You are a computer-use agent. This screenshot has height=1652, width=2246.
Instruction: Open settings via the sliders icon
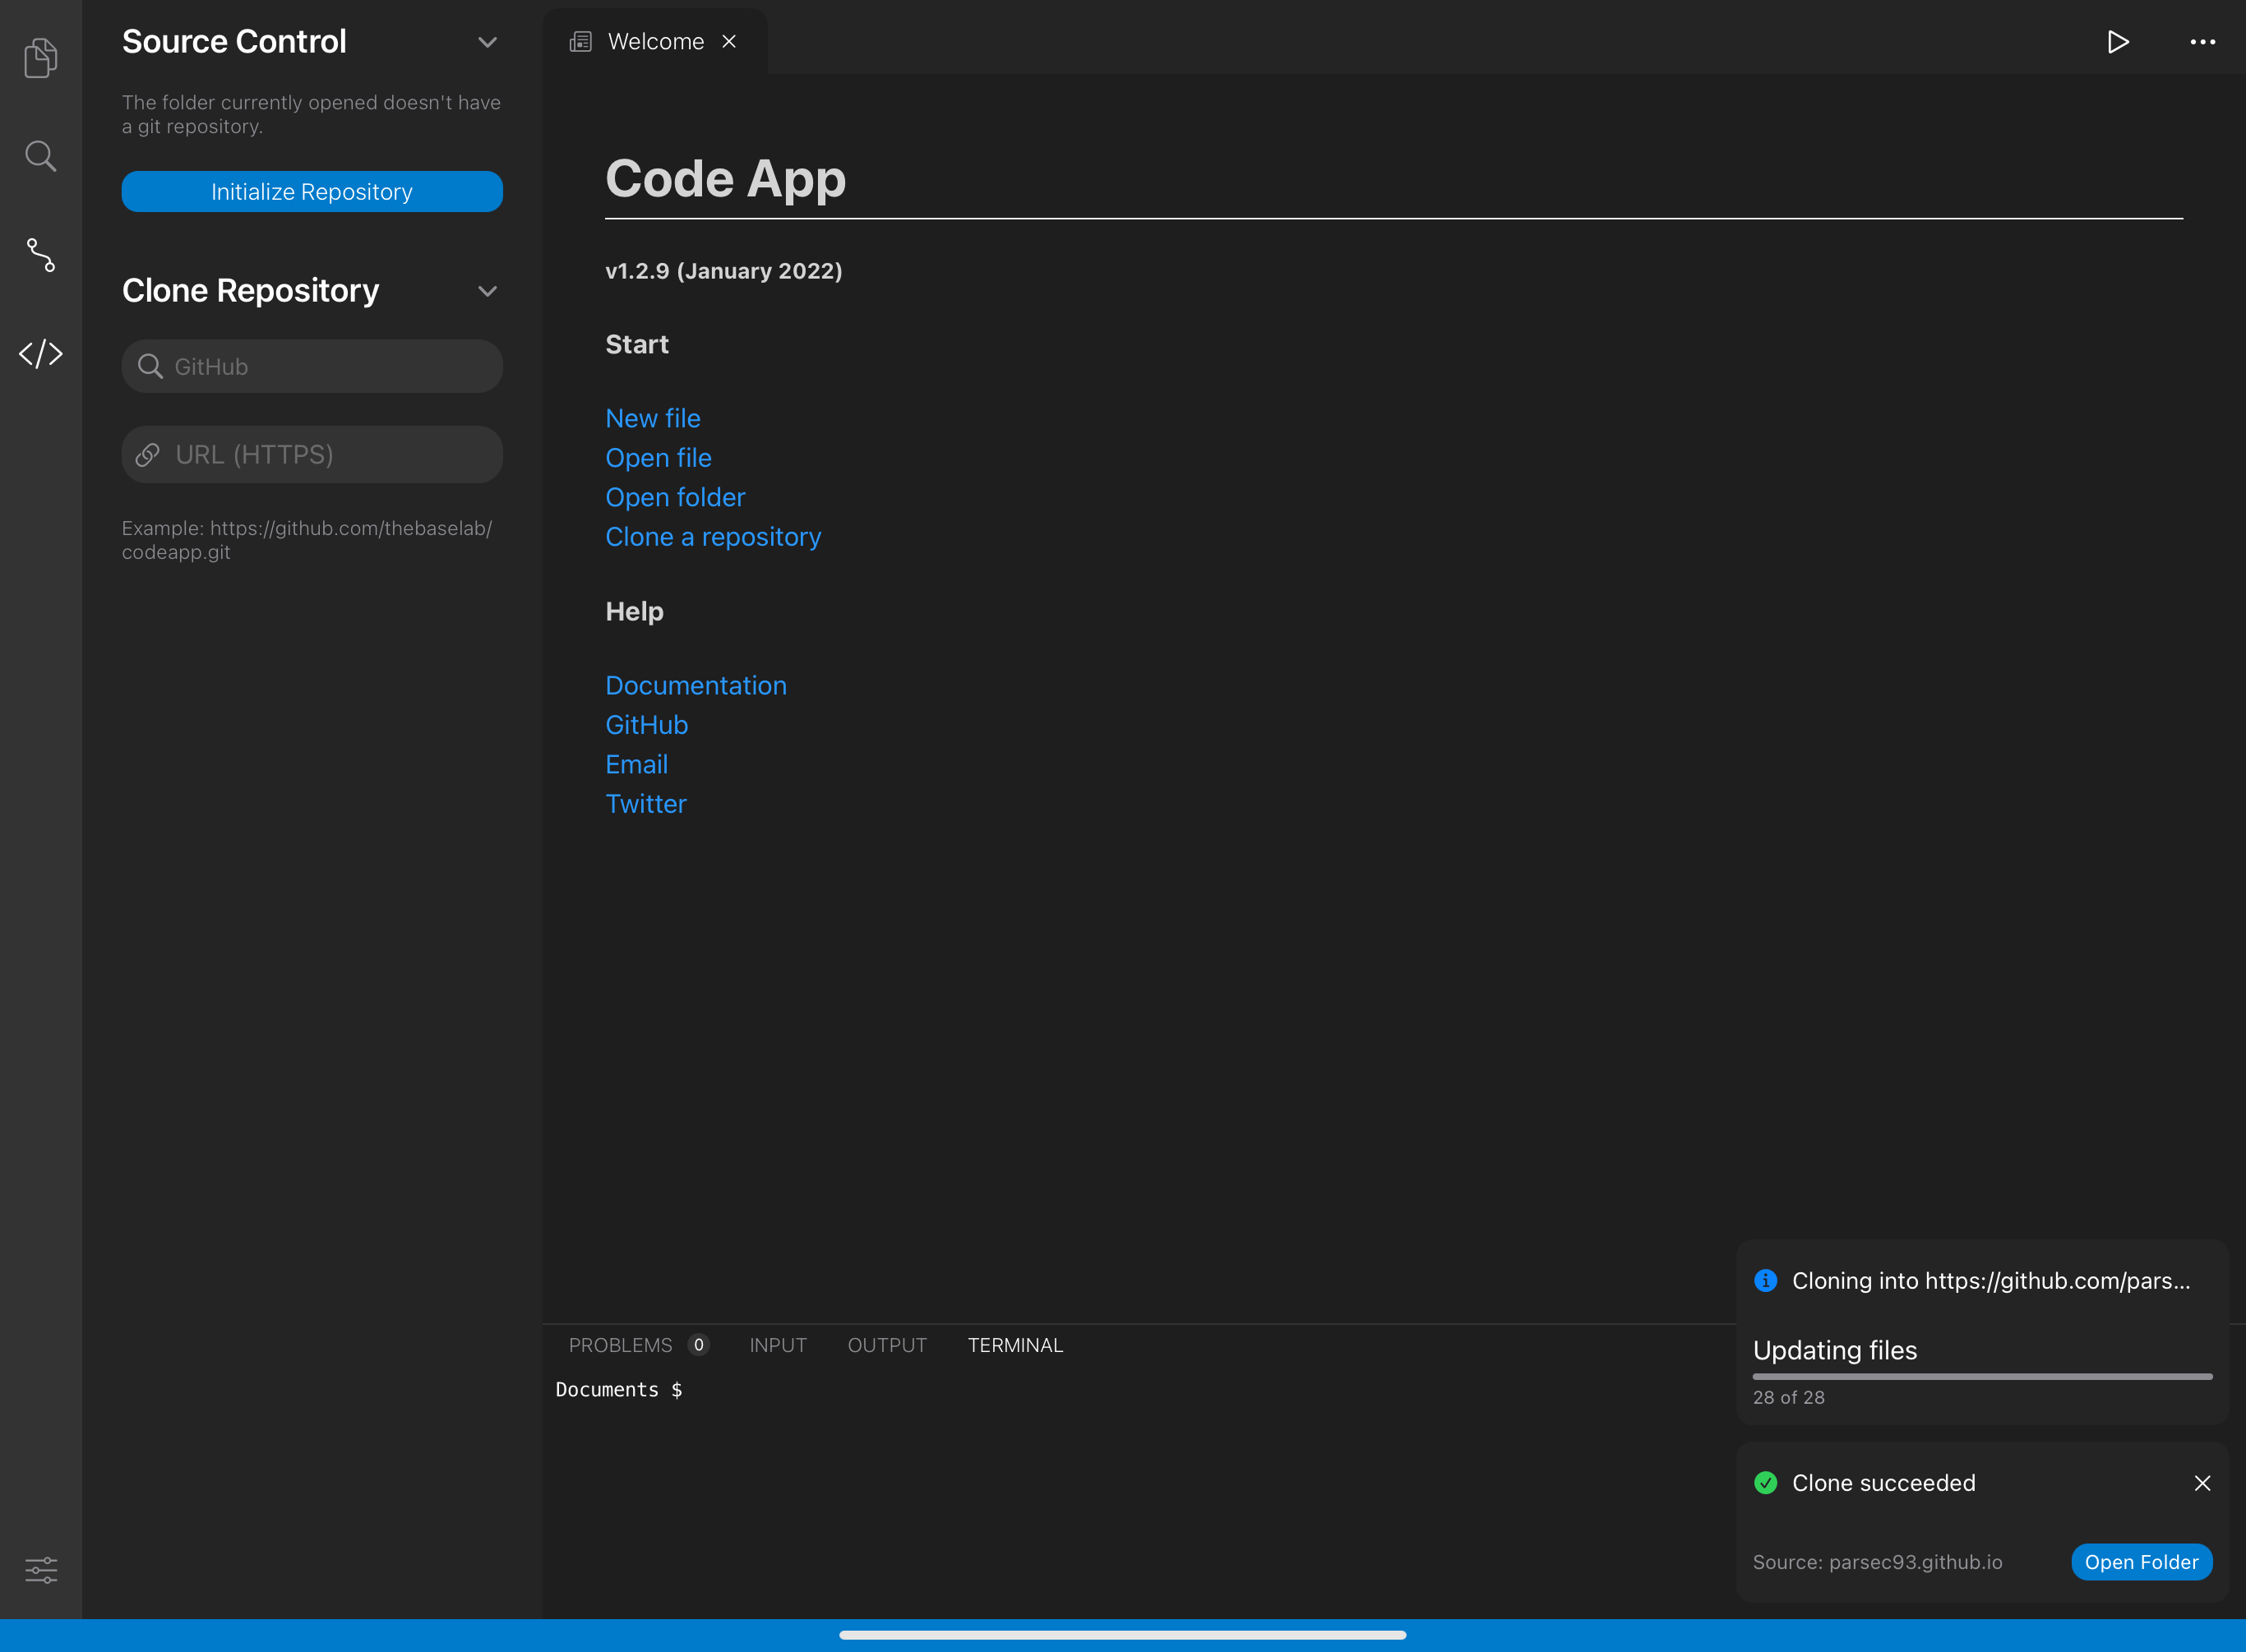click(40, 1570)
